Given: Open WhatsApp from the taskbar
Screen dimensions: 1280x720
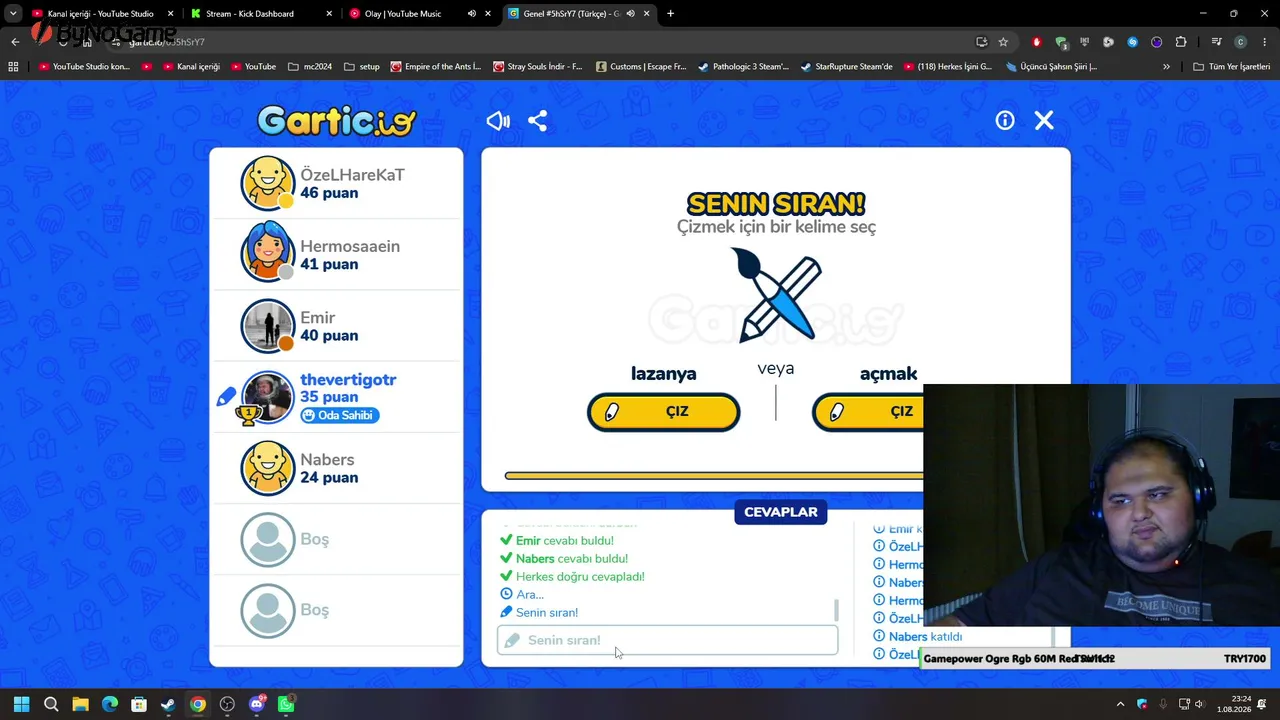Looking at the screenshot, I should 286,704.
